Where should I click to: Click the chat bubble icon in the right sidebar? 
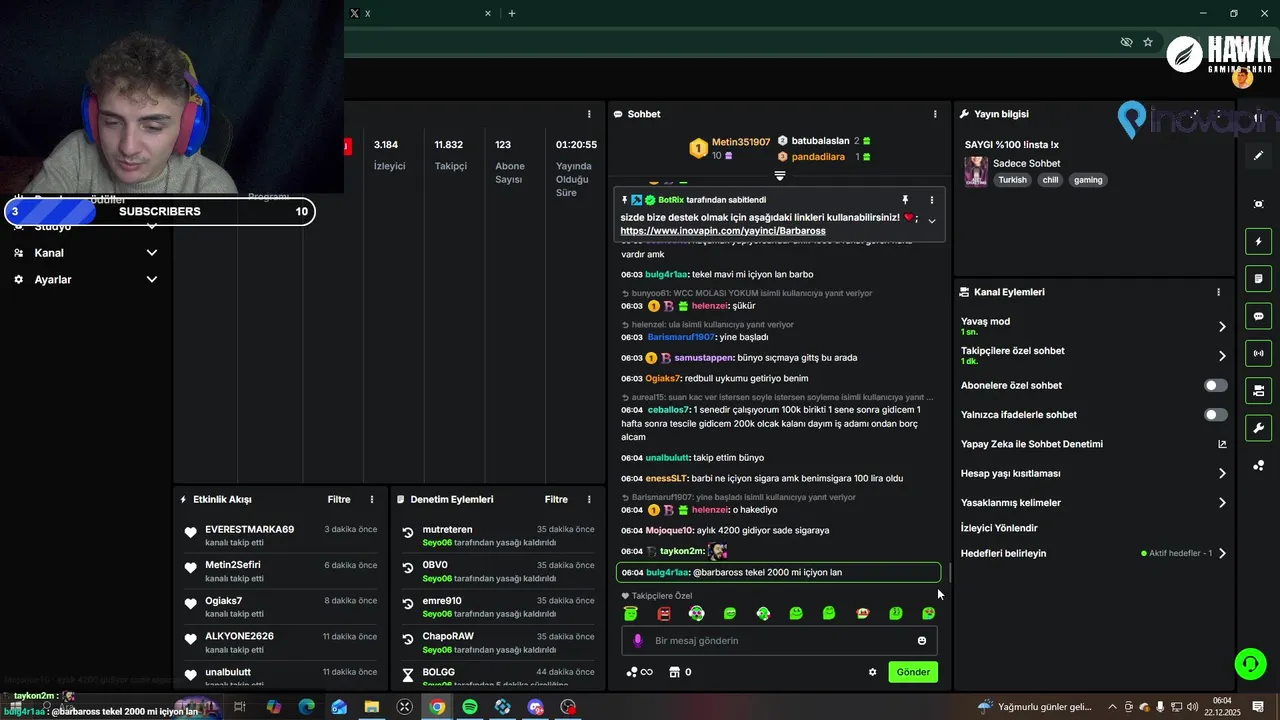(x=1259, y=316)
